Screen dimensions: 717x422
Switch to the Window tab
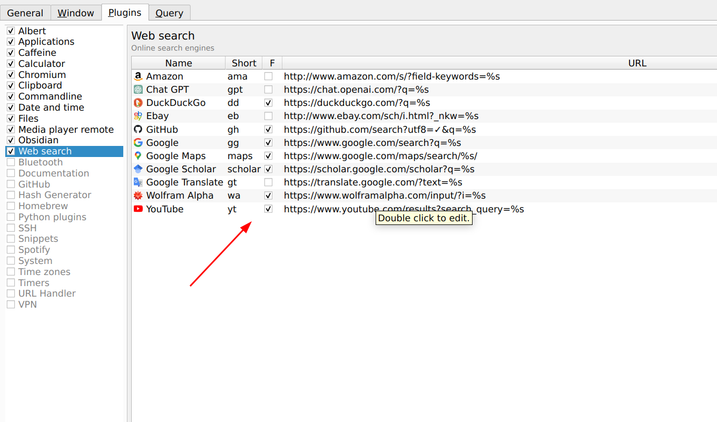pyautogui.click(x=75, y=13)
